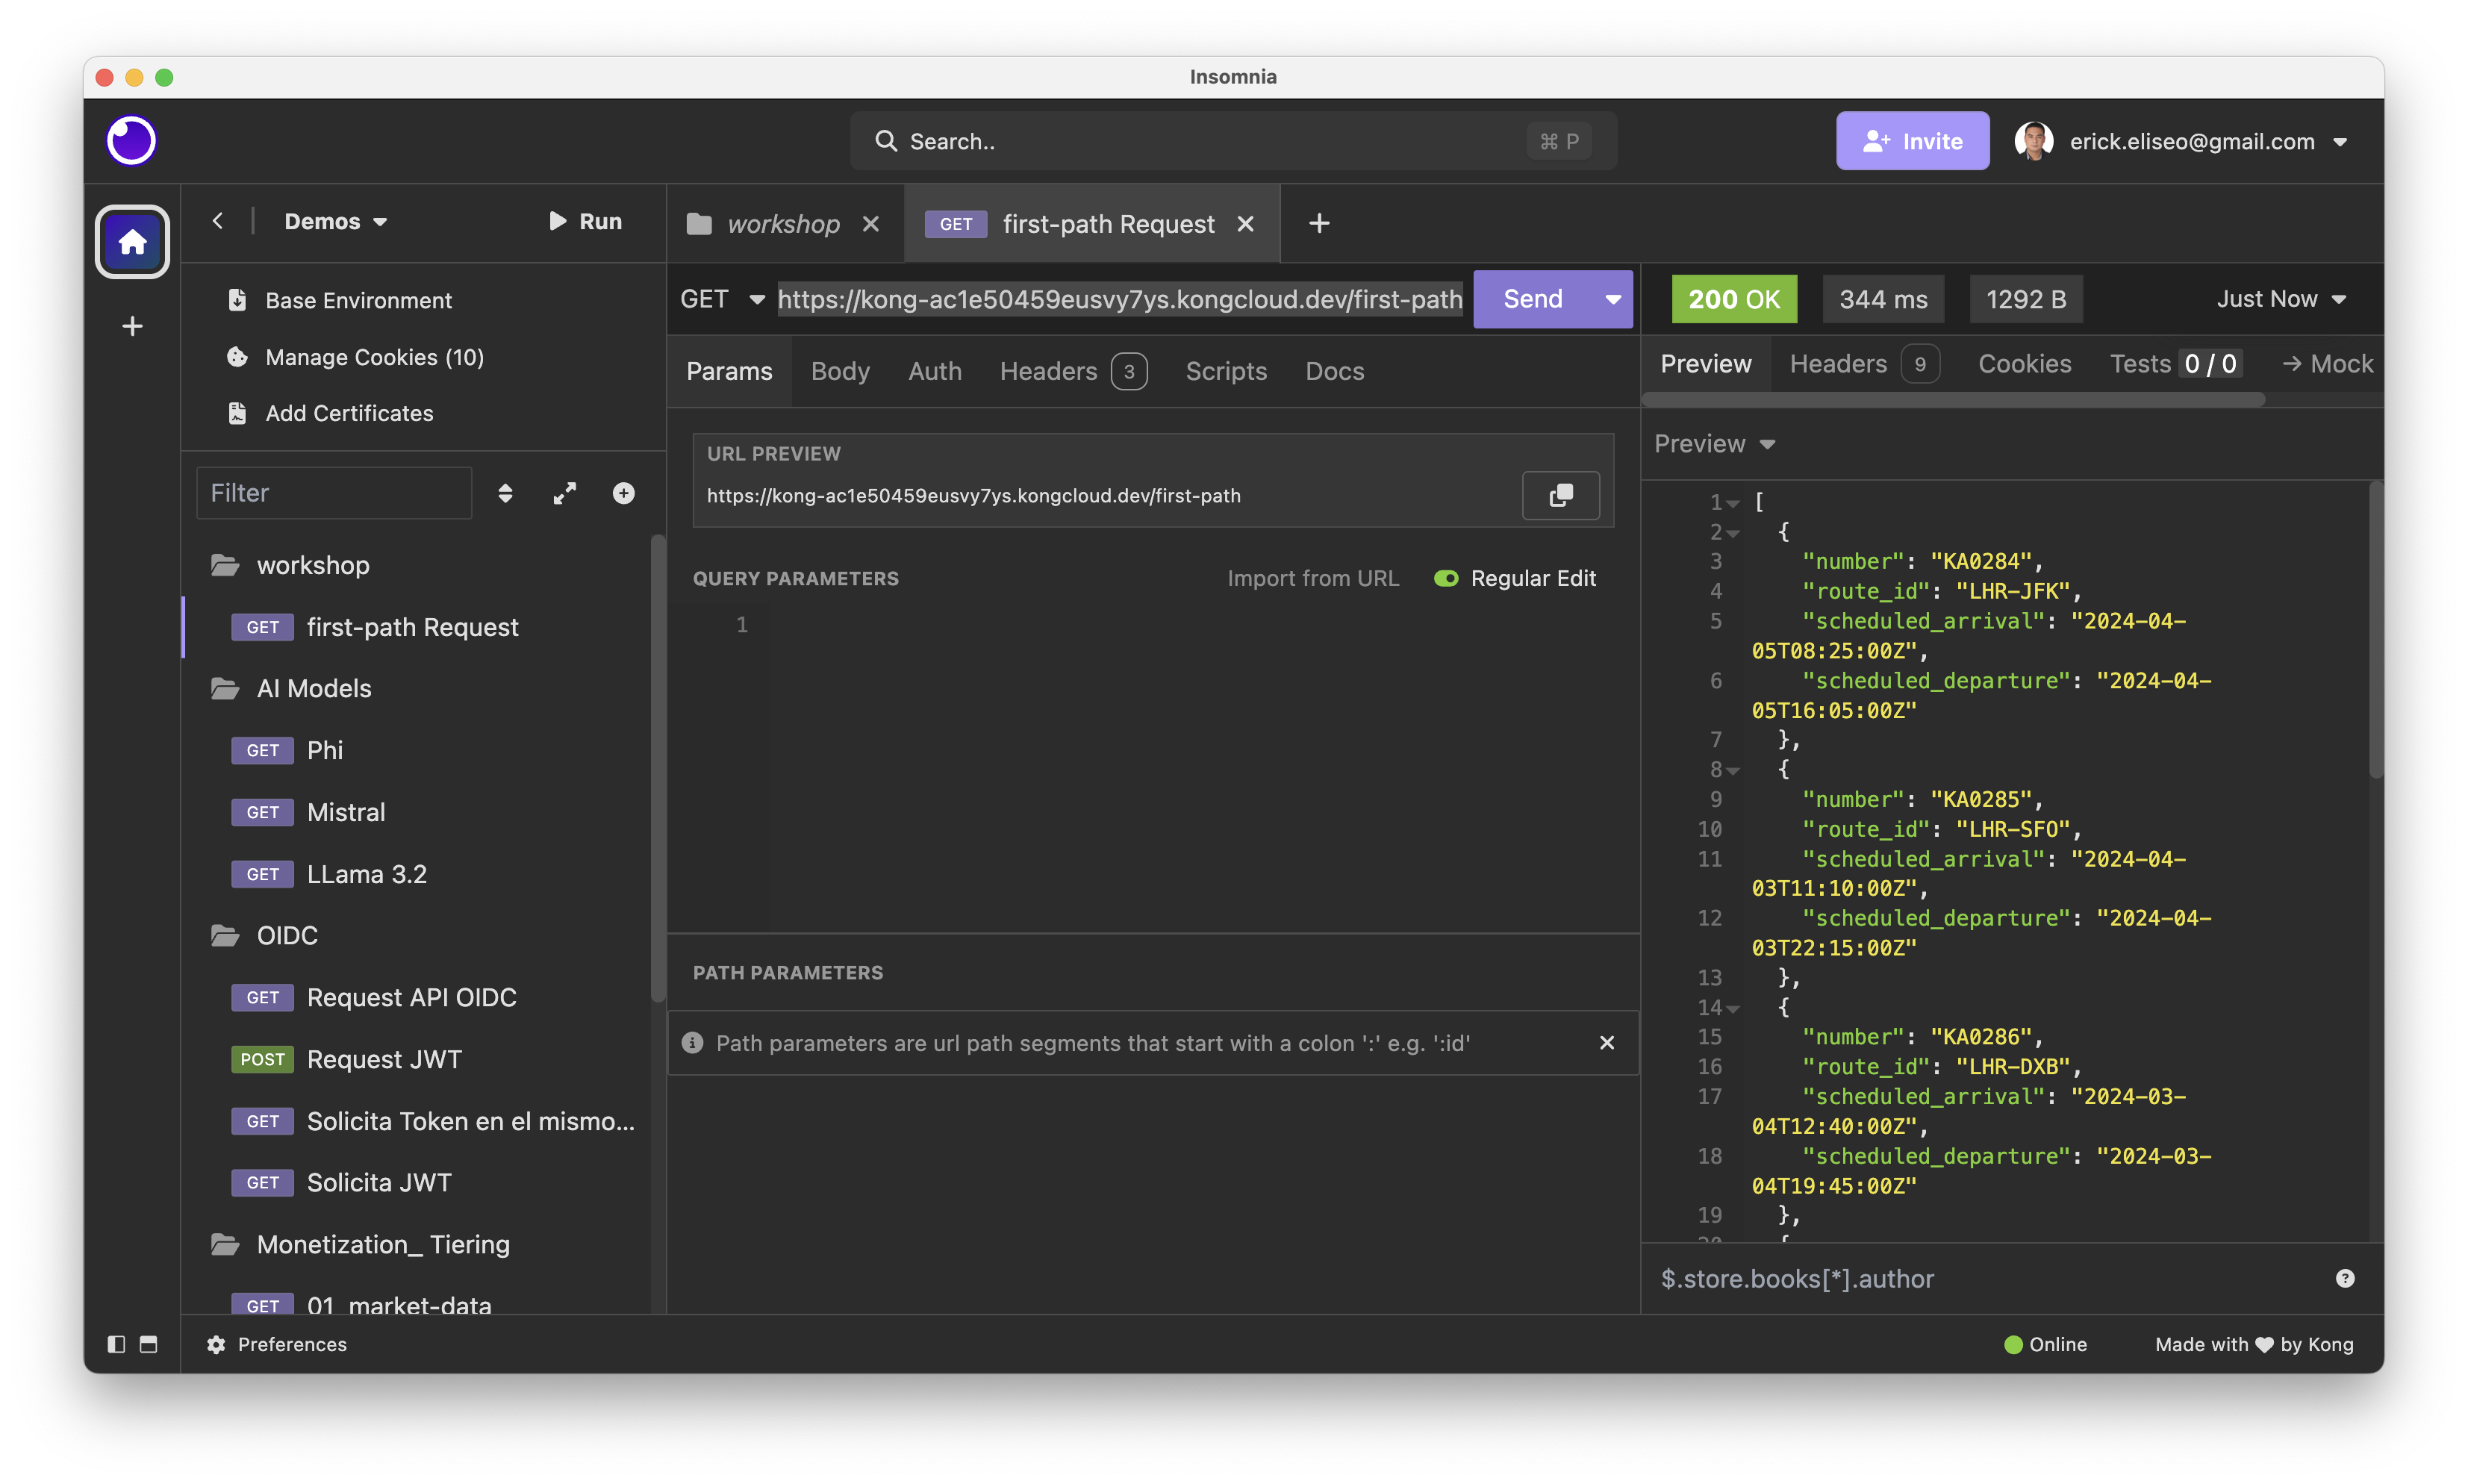Click Import from URL link

(x=1312, y=578)
